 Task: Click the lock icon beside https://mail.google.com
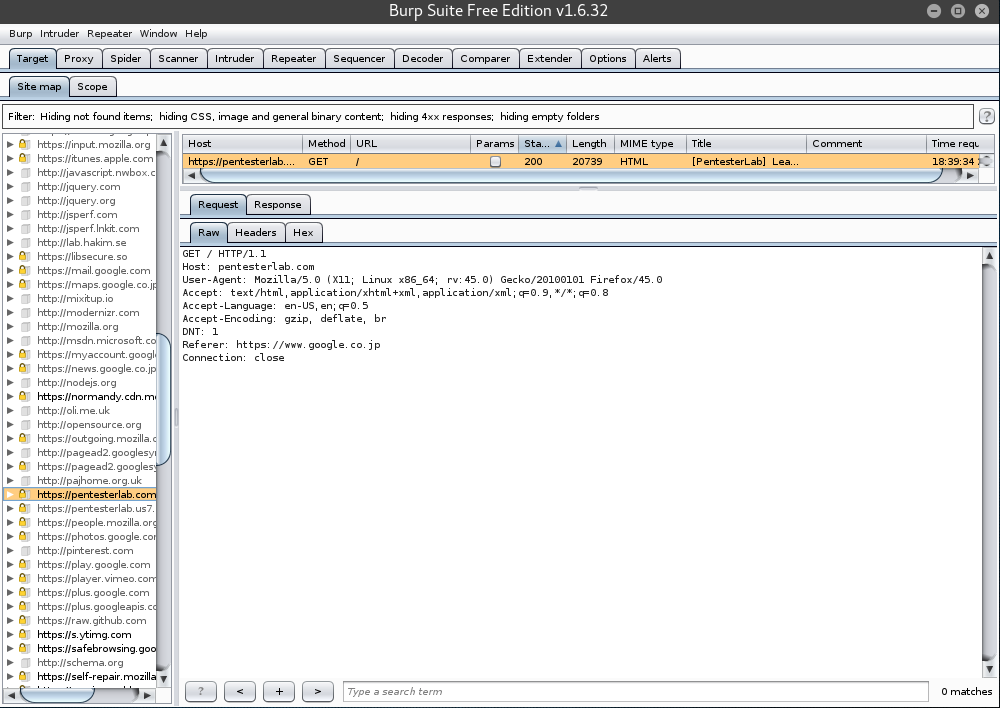23,270
